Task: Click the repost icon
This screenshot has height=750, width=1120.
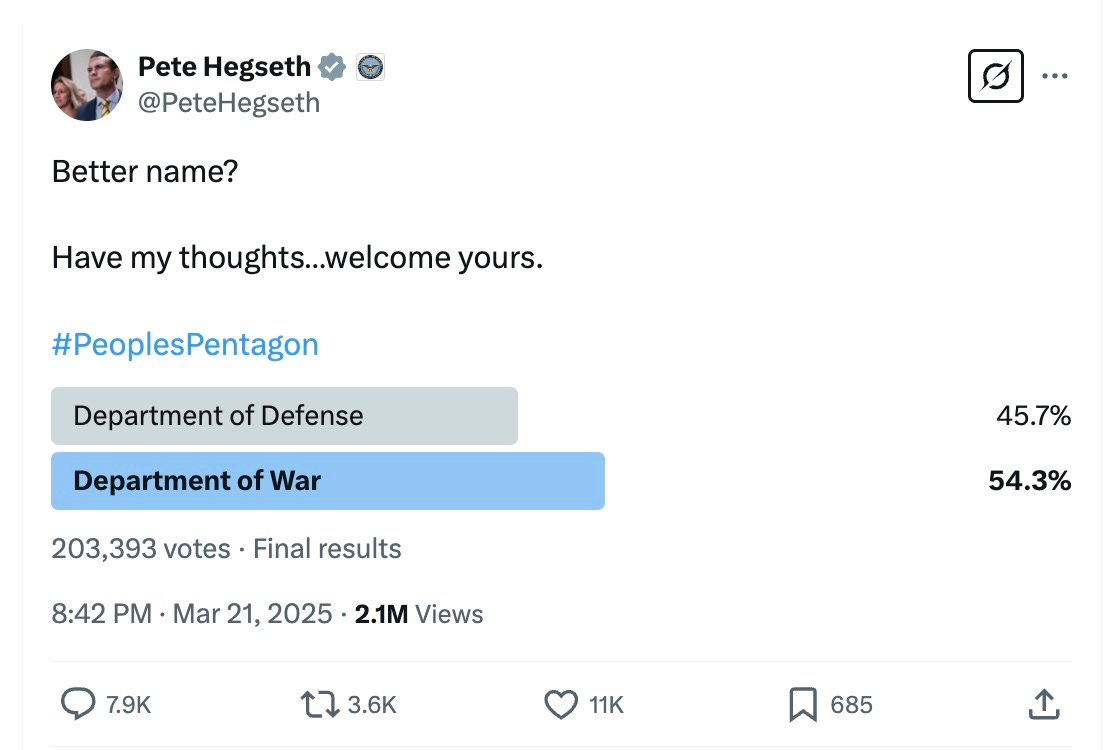Action: pos(322,704)
